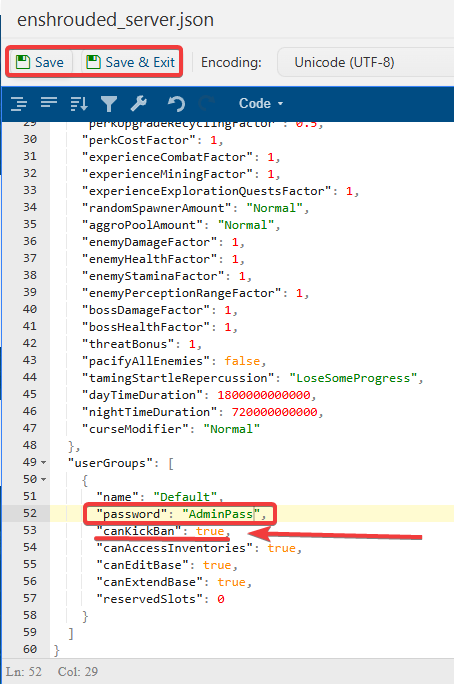Open the Unicode (UTF-8) encoding dropdown

tap(365, 62)
